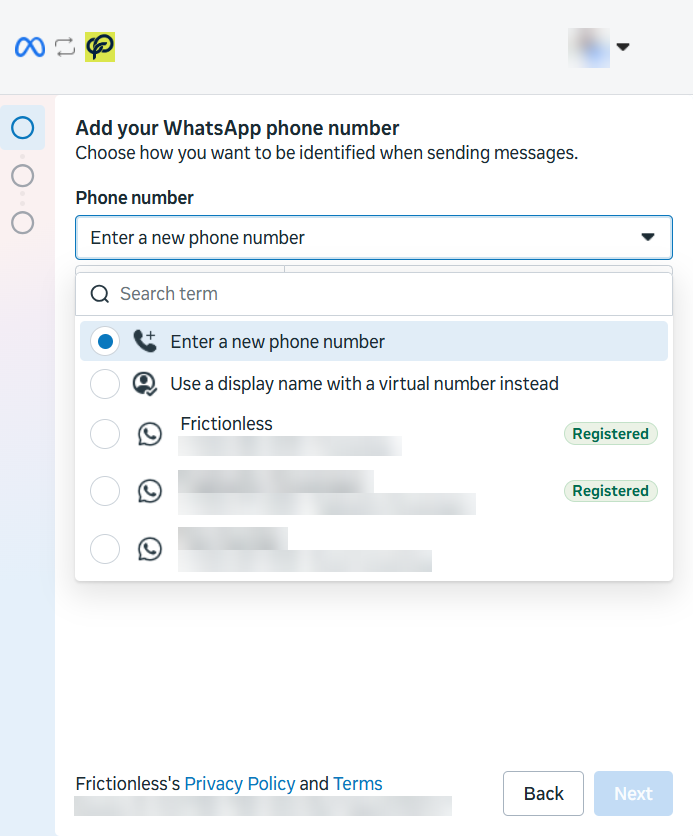This screenshot has width=693, height=836.
Task: Click WhatsApp icon of last unregistered number
Action: pos(150,549)
